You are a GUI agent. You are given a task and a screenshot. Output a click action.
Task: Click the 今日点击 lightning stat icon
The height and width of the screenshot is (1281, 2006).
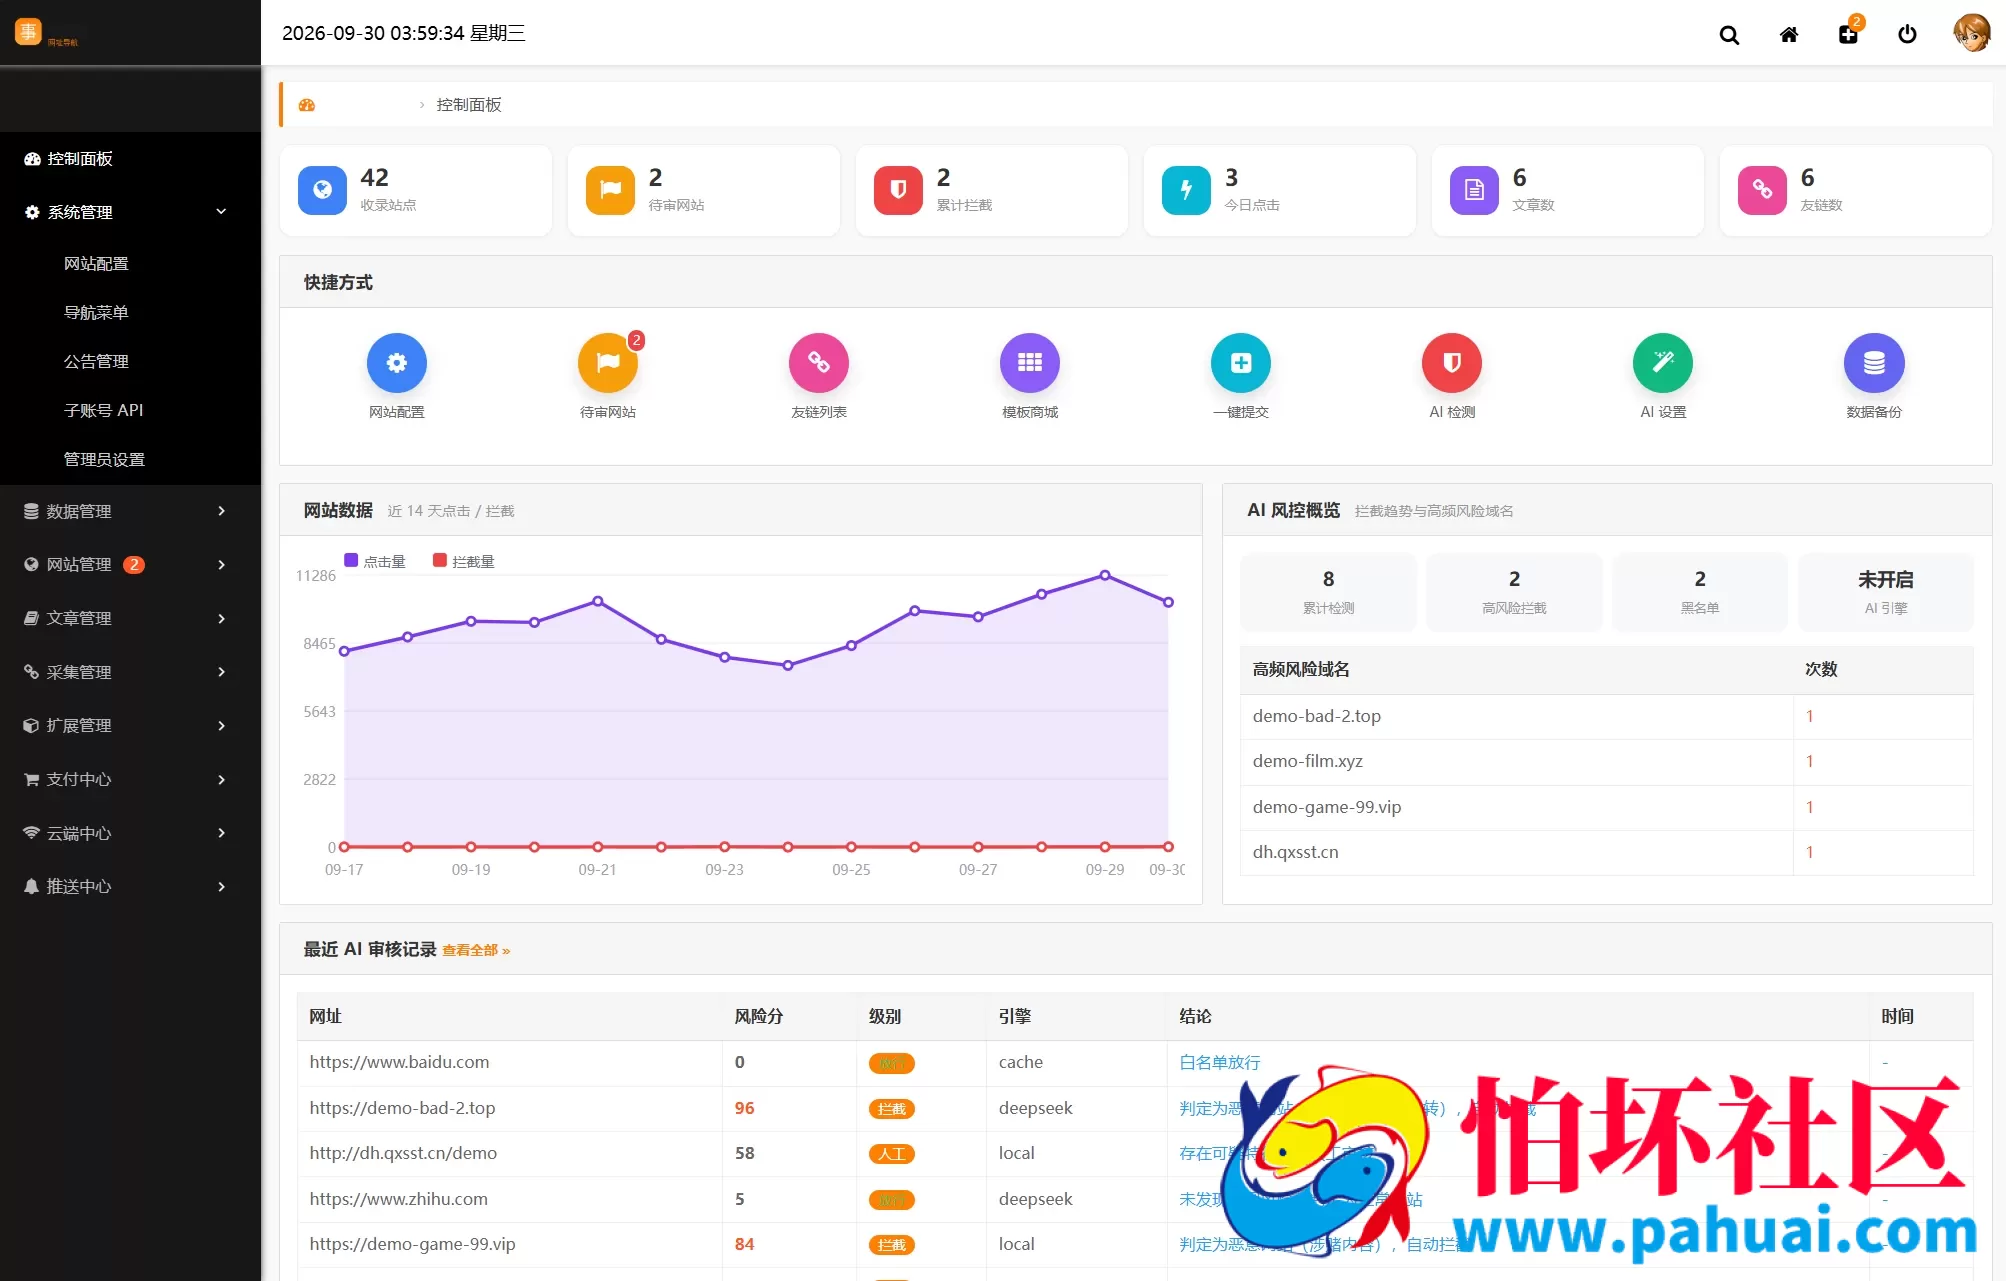point(1186,190)
